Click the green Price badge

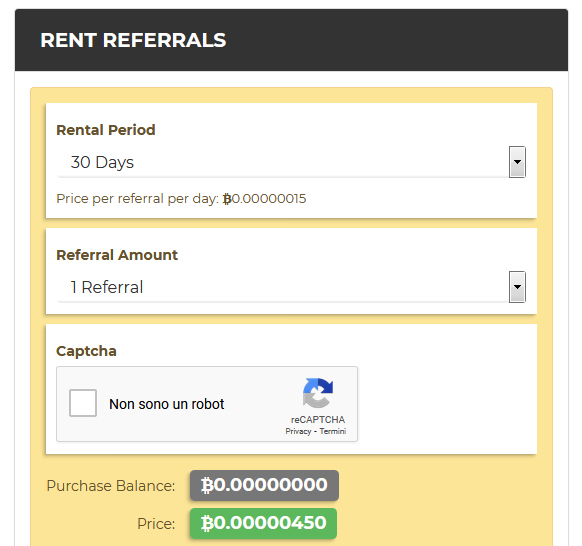tap(263, 523)
